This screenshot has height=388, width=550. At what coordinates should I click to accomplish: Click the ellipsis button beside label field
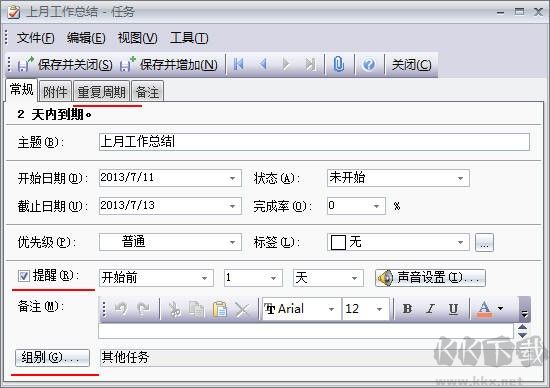coord(484,243)
